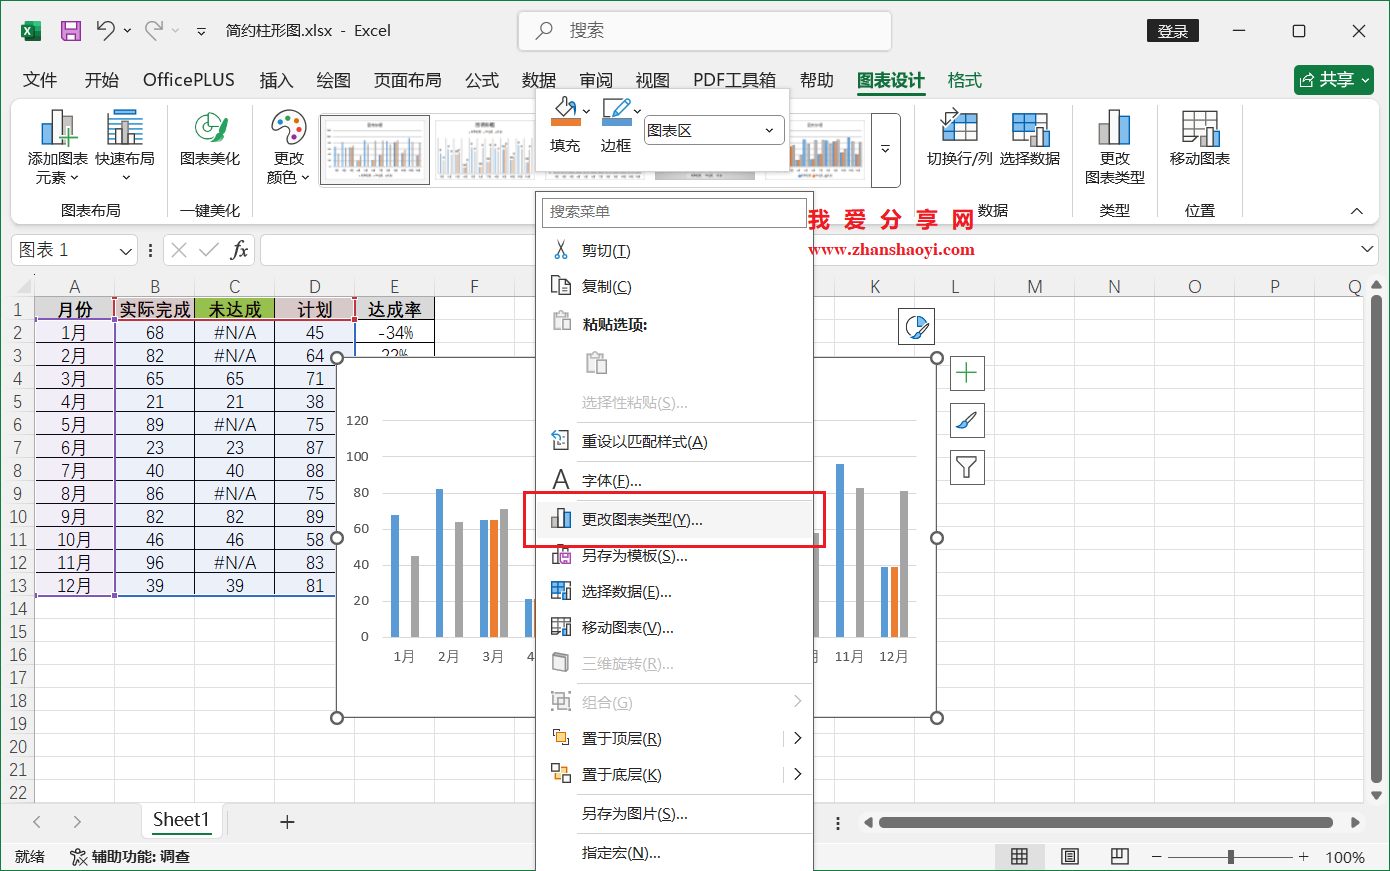Screen dimensions: 1390x871
Task: Adjust the zoom slider at bottom right
Action: click(x=1233, y=857)
